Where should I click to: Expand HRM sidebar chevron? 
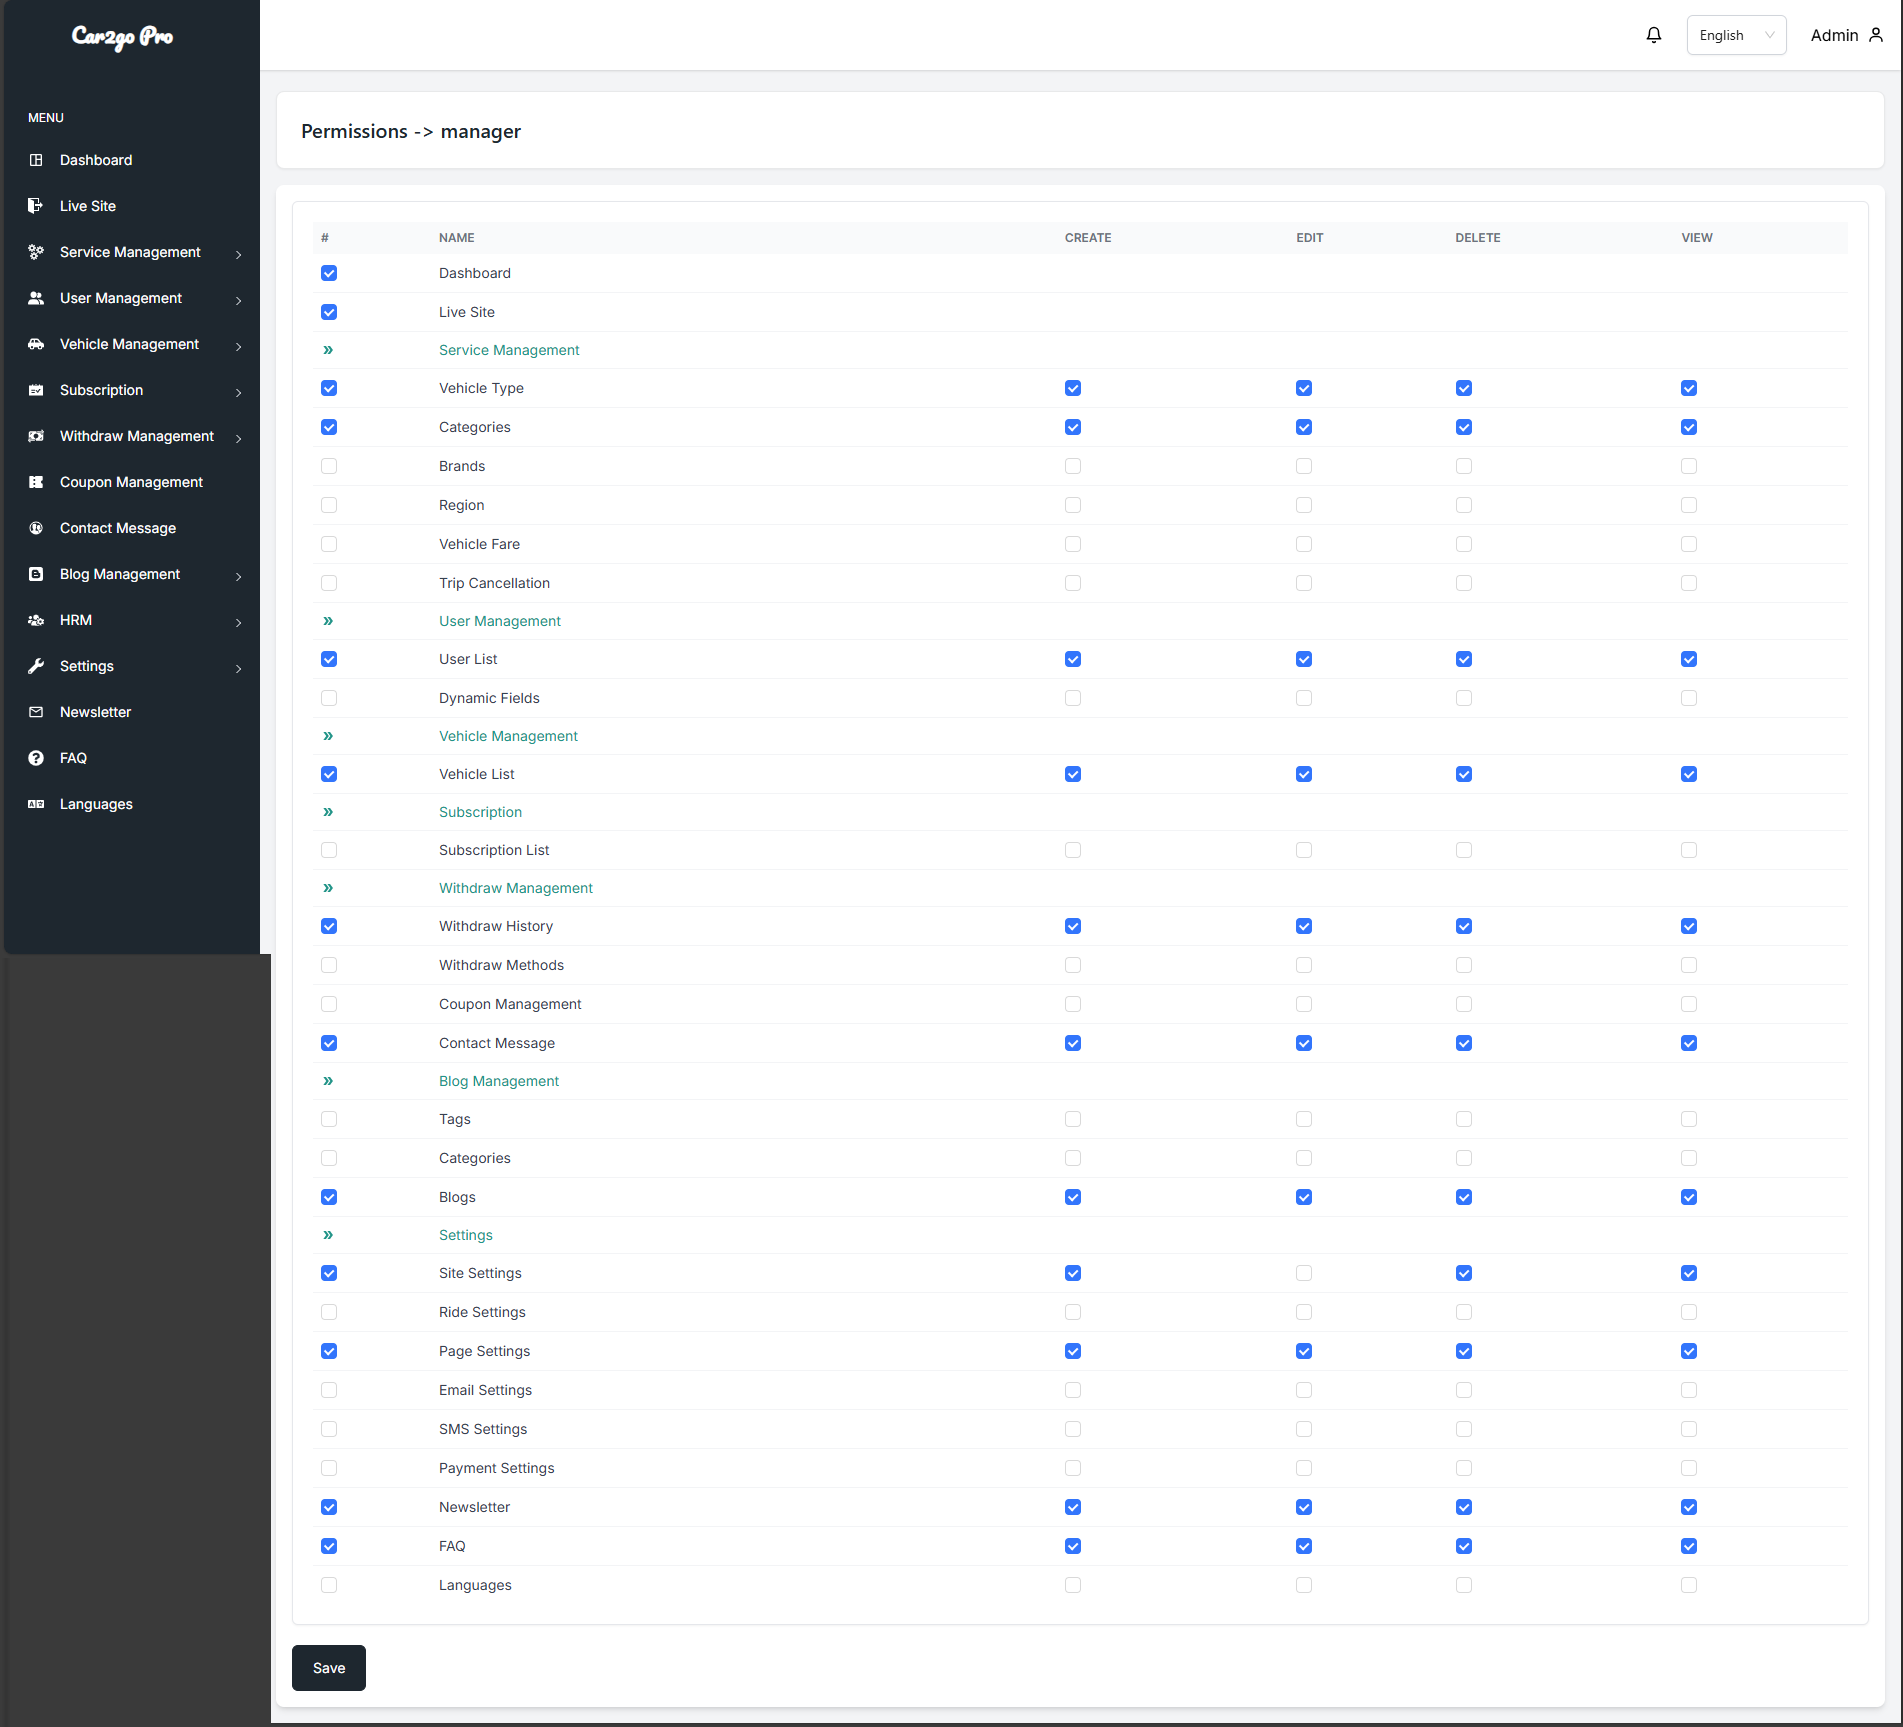(x=239, y=622)
